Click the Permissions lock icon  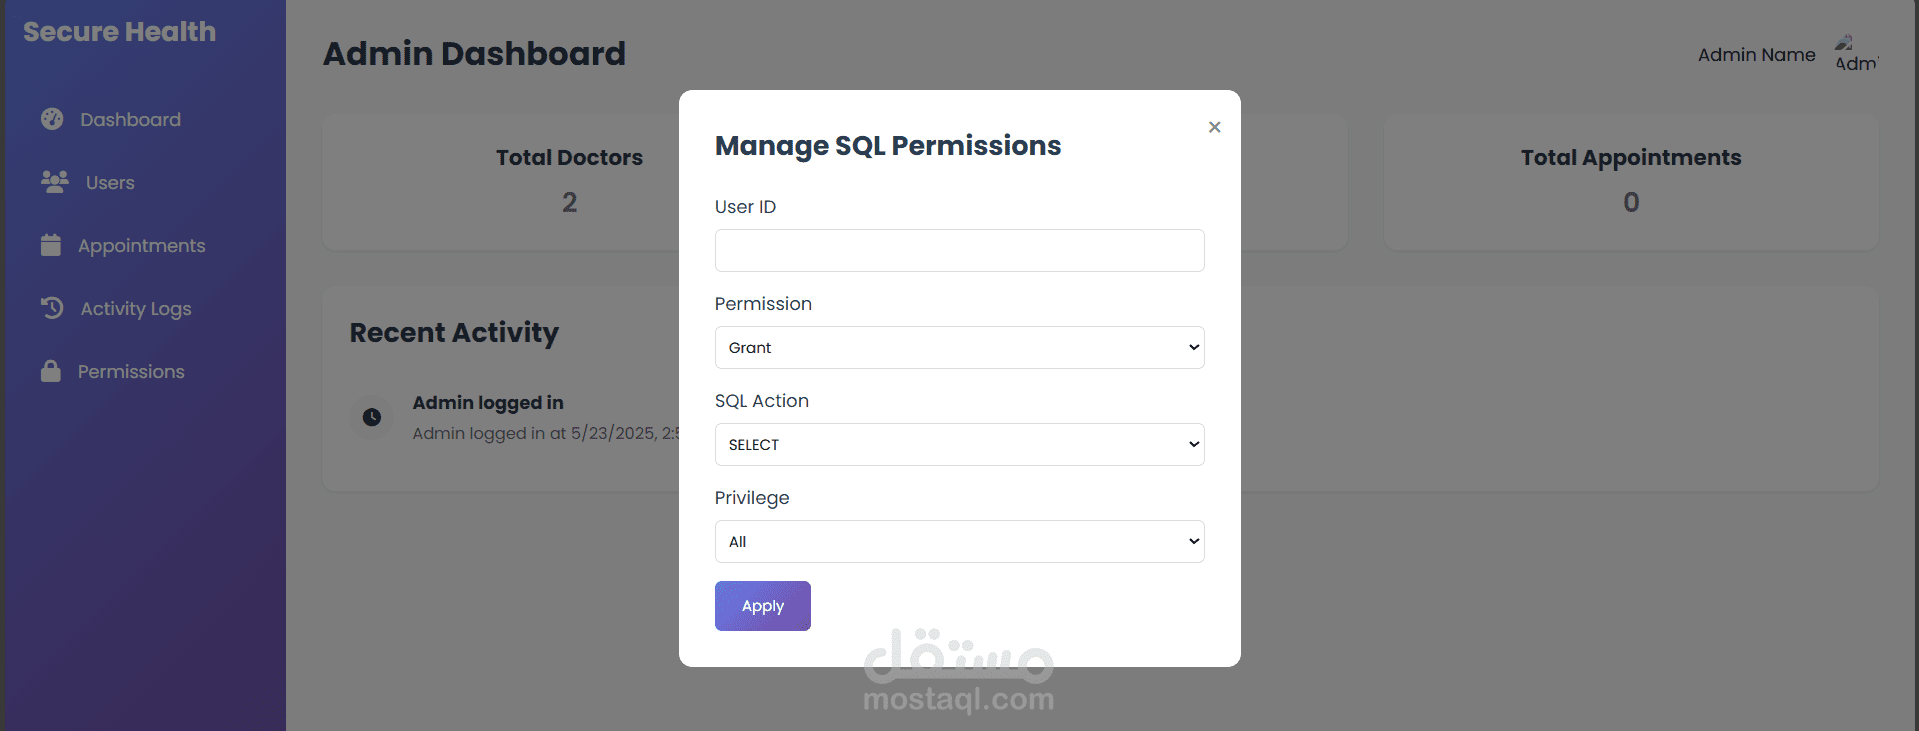pos(51,371)
